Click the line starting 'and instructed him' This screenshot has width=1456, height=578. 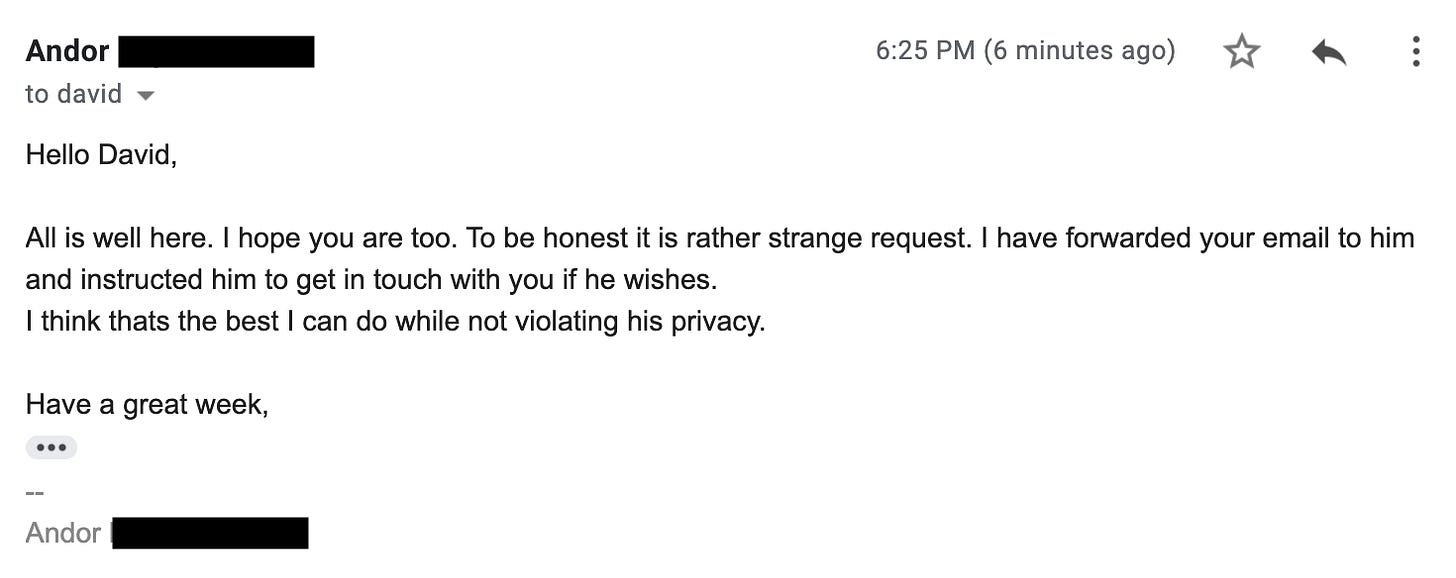[x=372, y=280]
